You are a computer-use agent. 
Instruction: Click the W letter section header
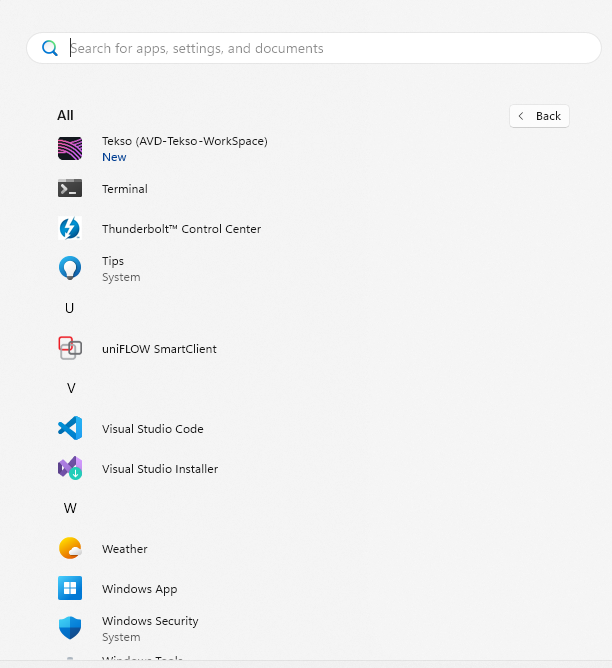(70, 508)
